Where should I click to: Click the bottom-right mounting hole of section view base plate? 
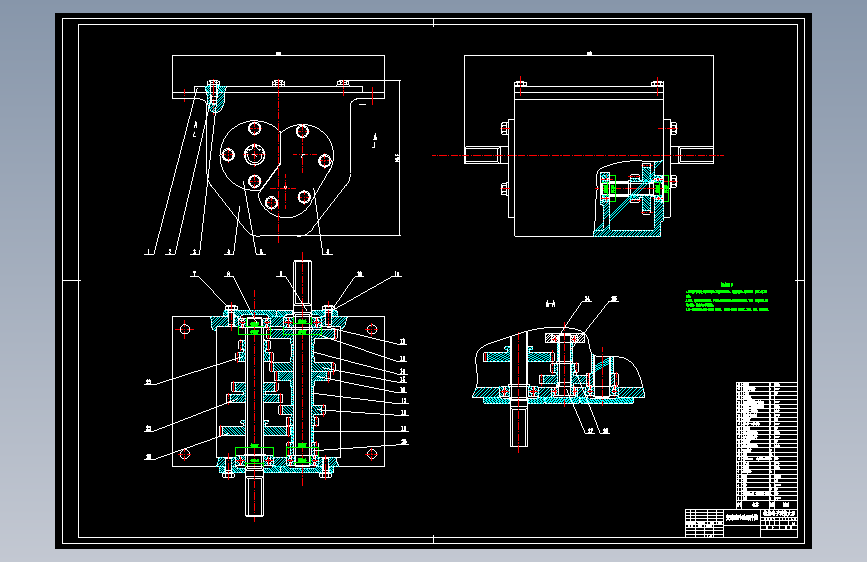(x=372, y=454)
